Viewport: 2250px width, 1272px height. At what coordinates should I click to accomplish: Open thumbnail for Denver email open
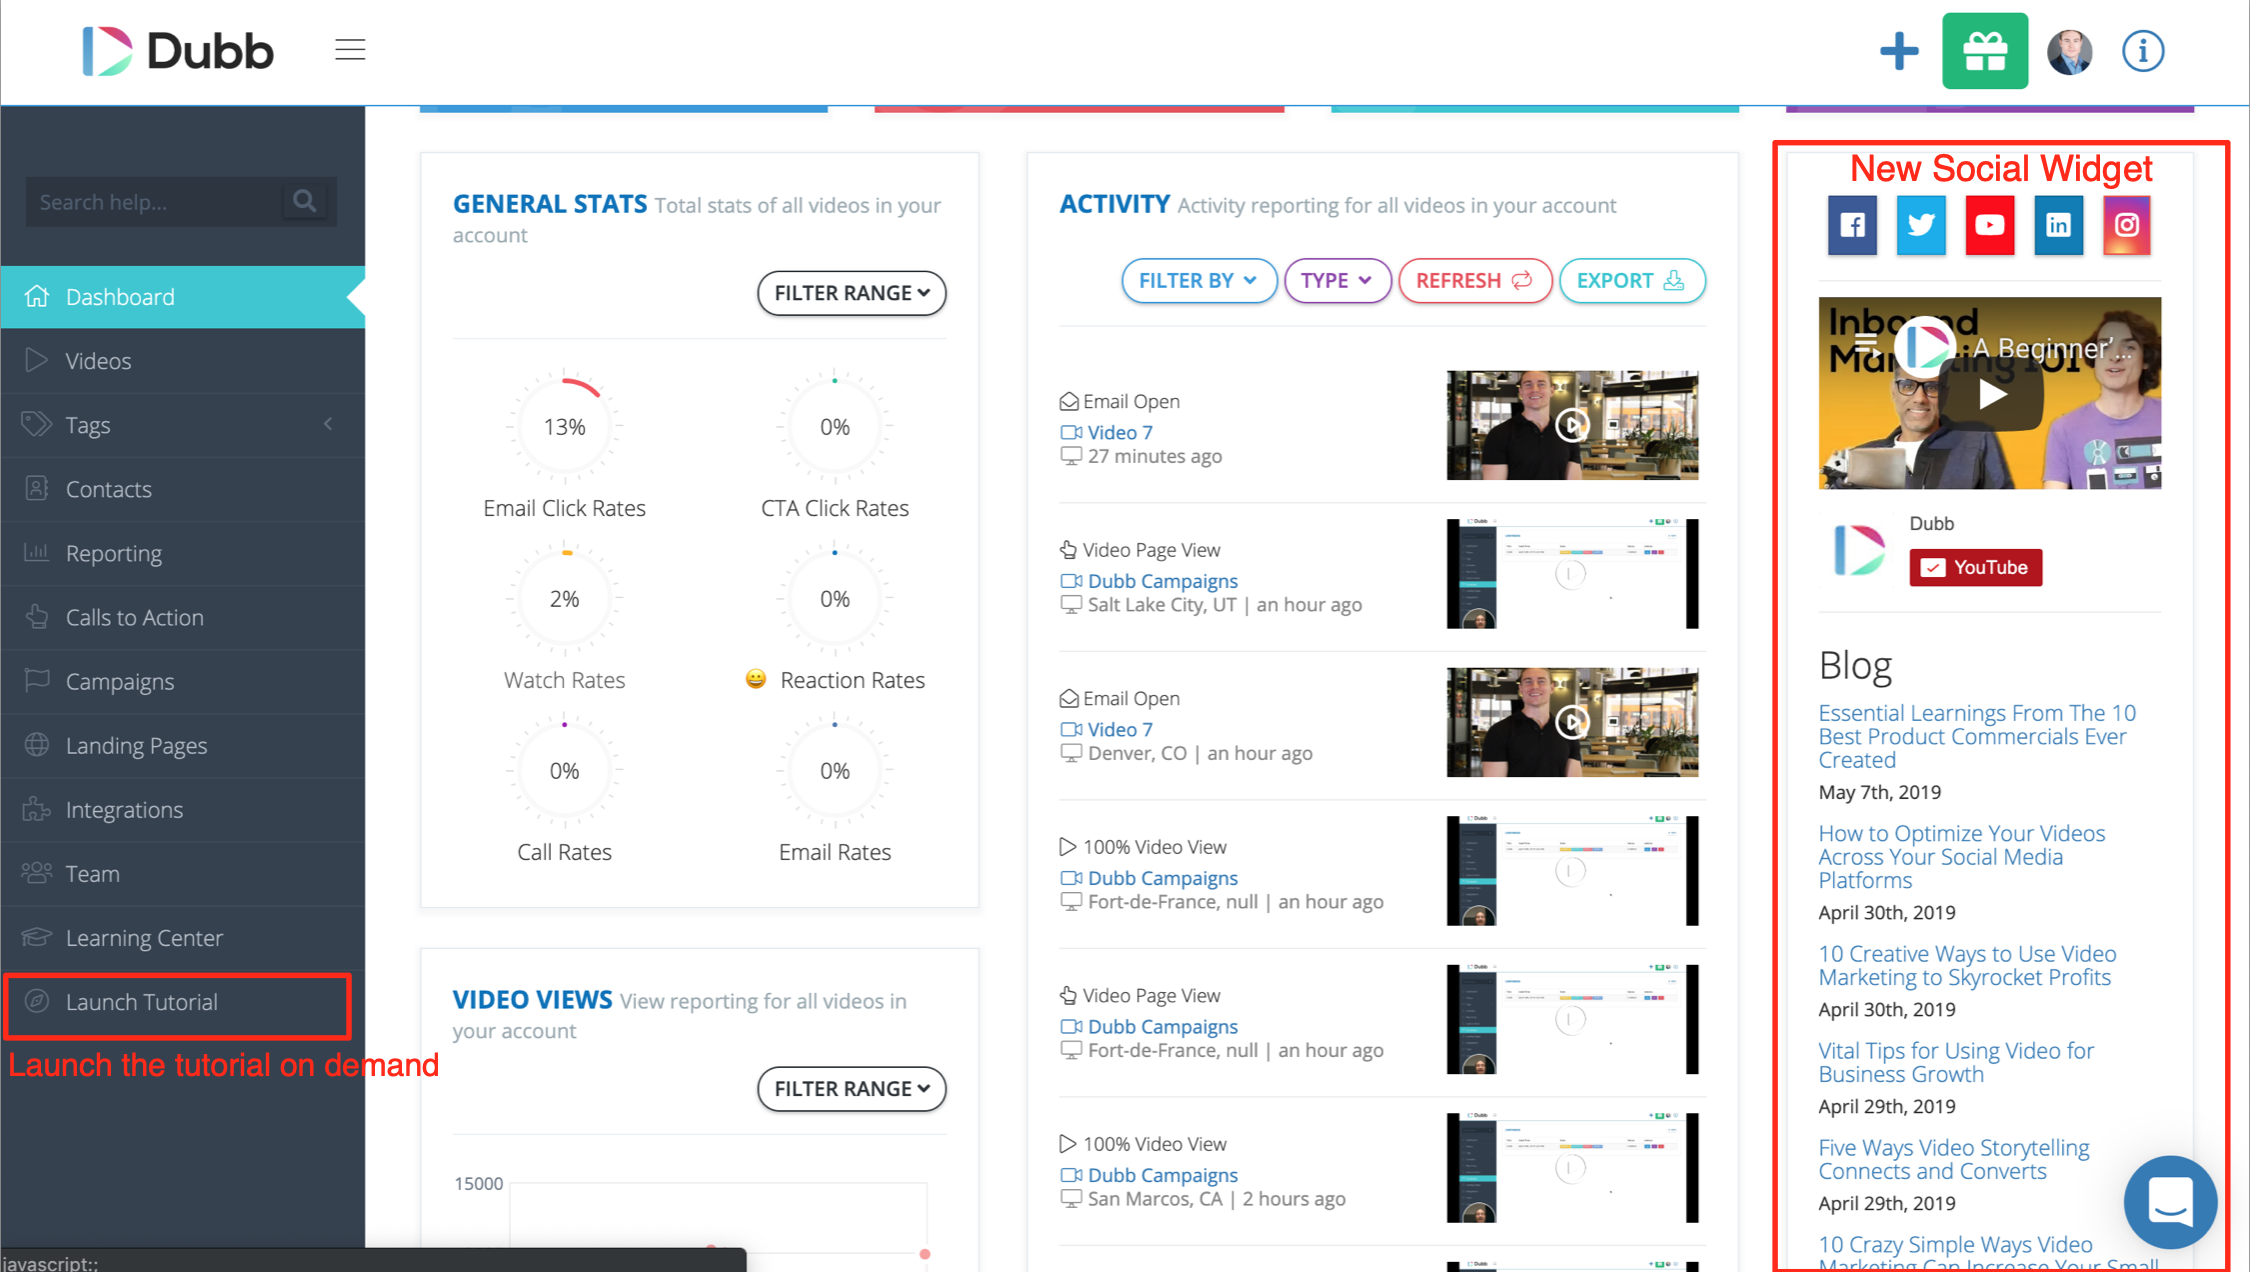(x=1572, y=722)
